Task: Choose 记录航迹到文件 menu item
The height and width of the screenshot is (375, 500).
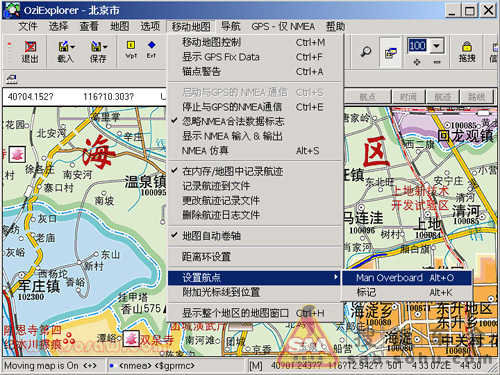Action: coord(255,186)
